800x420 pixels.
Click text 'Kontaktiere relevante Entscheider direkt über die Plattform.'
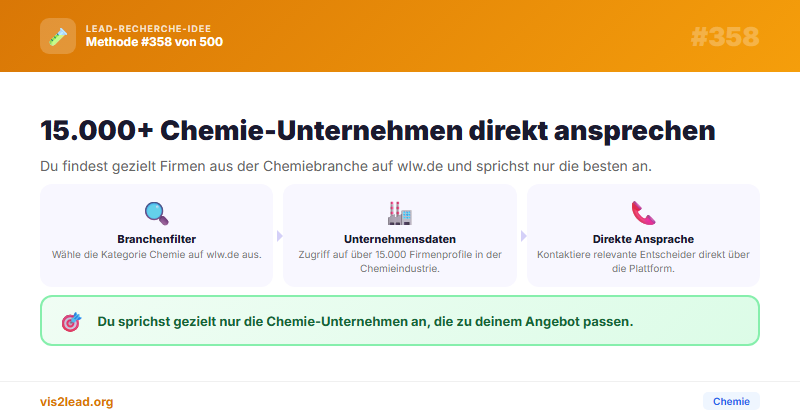click(643, 261)
